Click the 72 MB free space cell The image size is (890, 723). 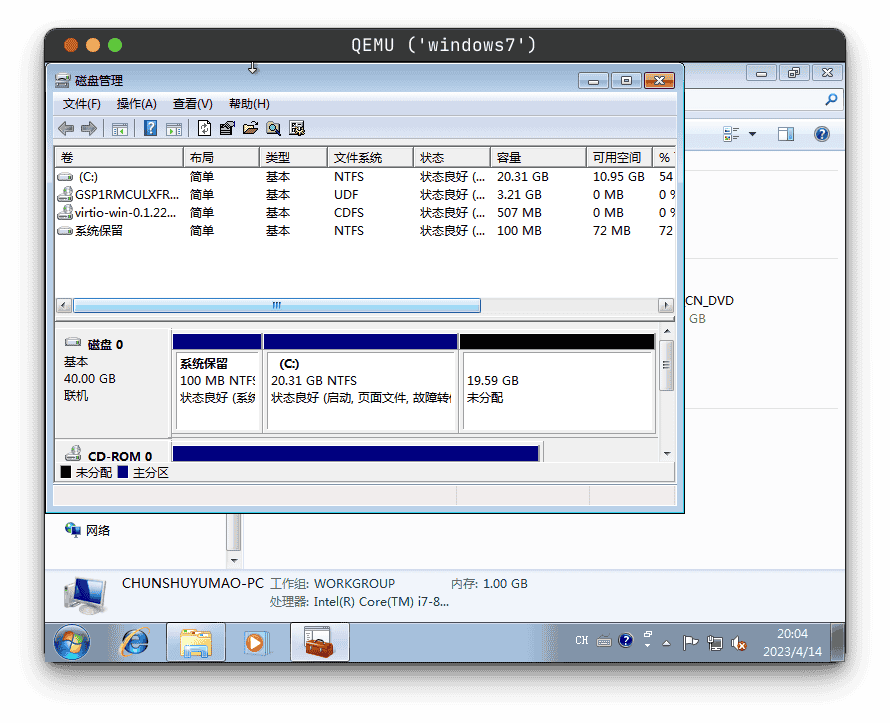tap(612, 231)
